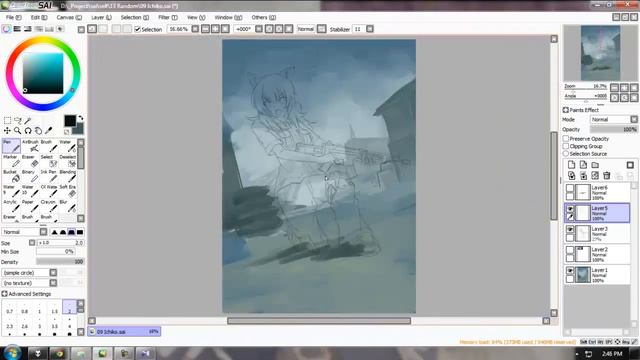The width and height of the screenshot is (640, 360).
Task: Enable Preserve Opacity
Action: [566, 139]
